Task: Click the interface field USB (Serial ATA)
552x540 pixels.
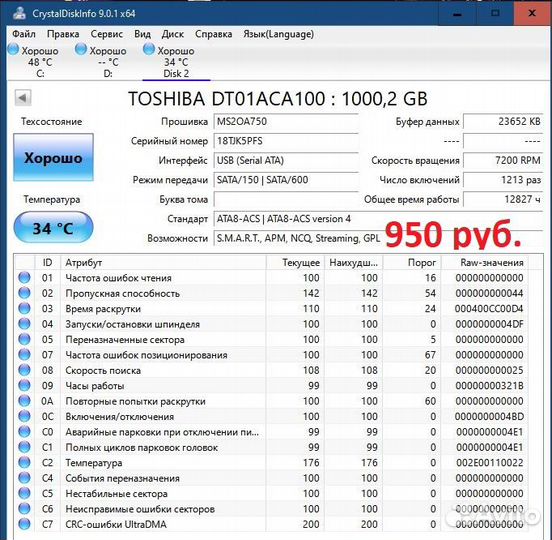Action: click(x=286, y=161)
